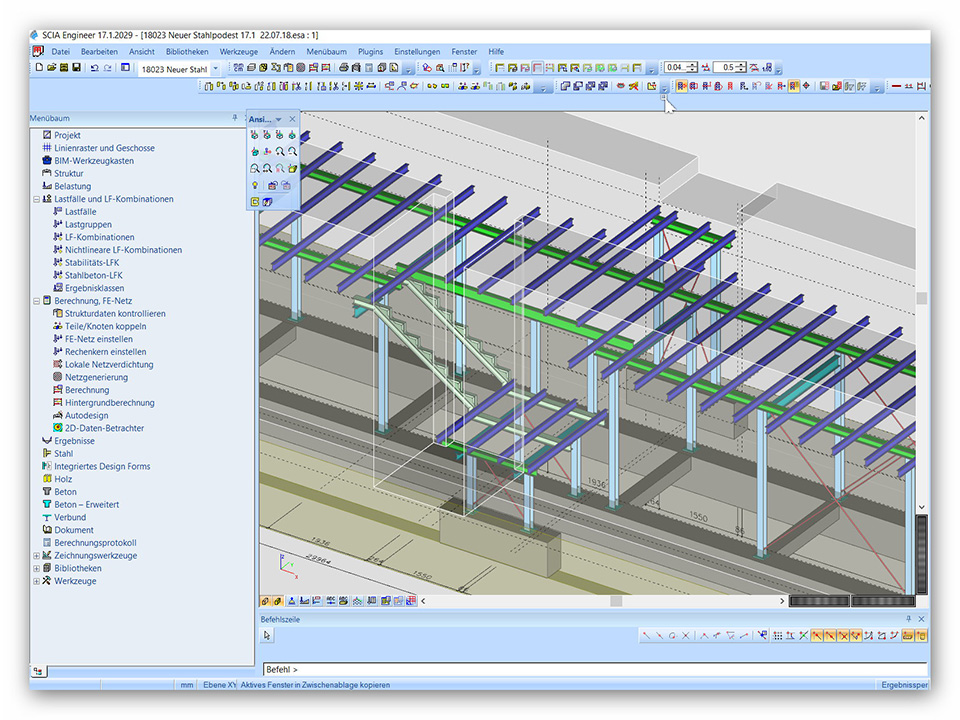
Task: Click the New document icon
Action: 39,68
